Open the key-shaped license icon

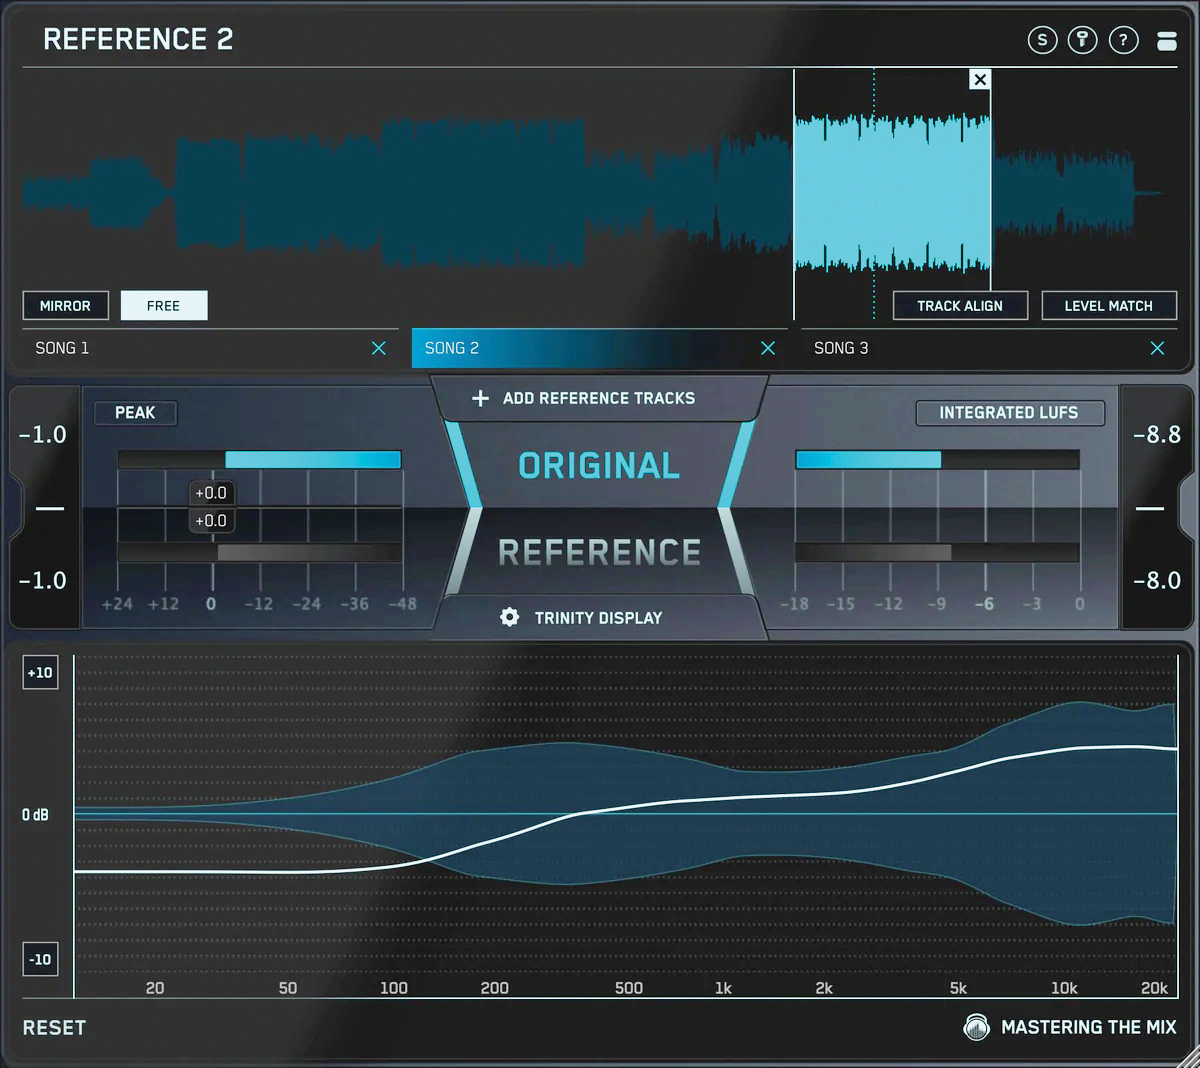(1082, 40)
